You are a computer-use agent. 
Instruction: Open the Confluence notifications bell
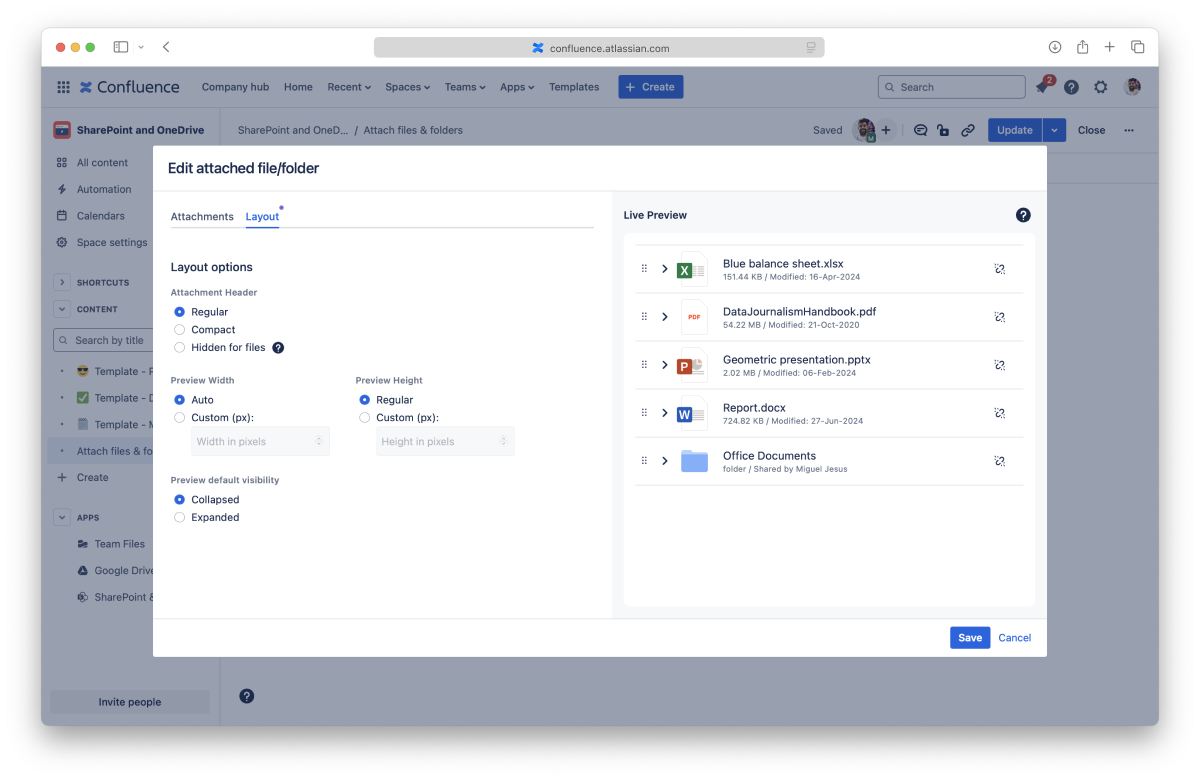[1042, 87]
